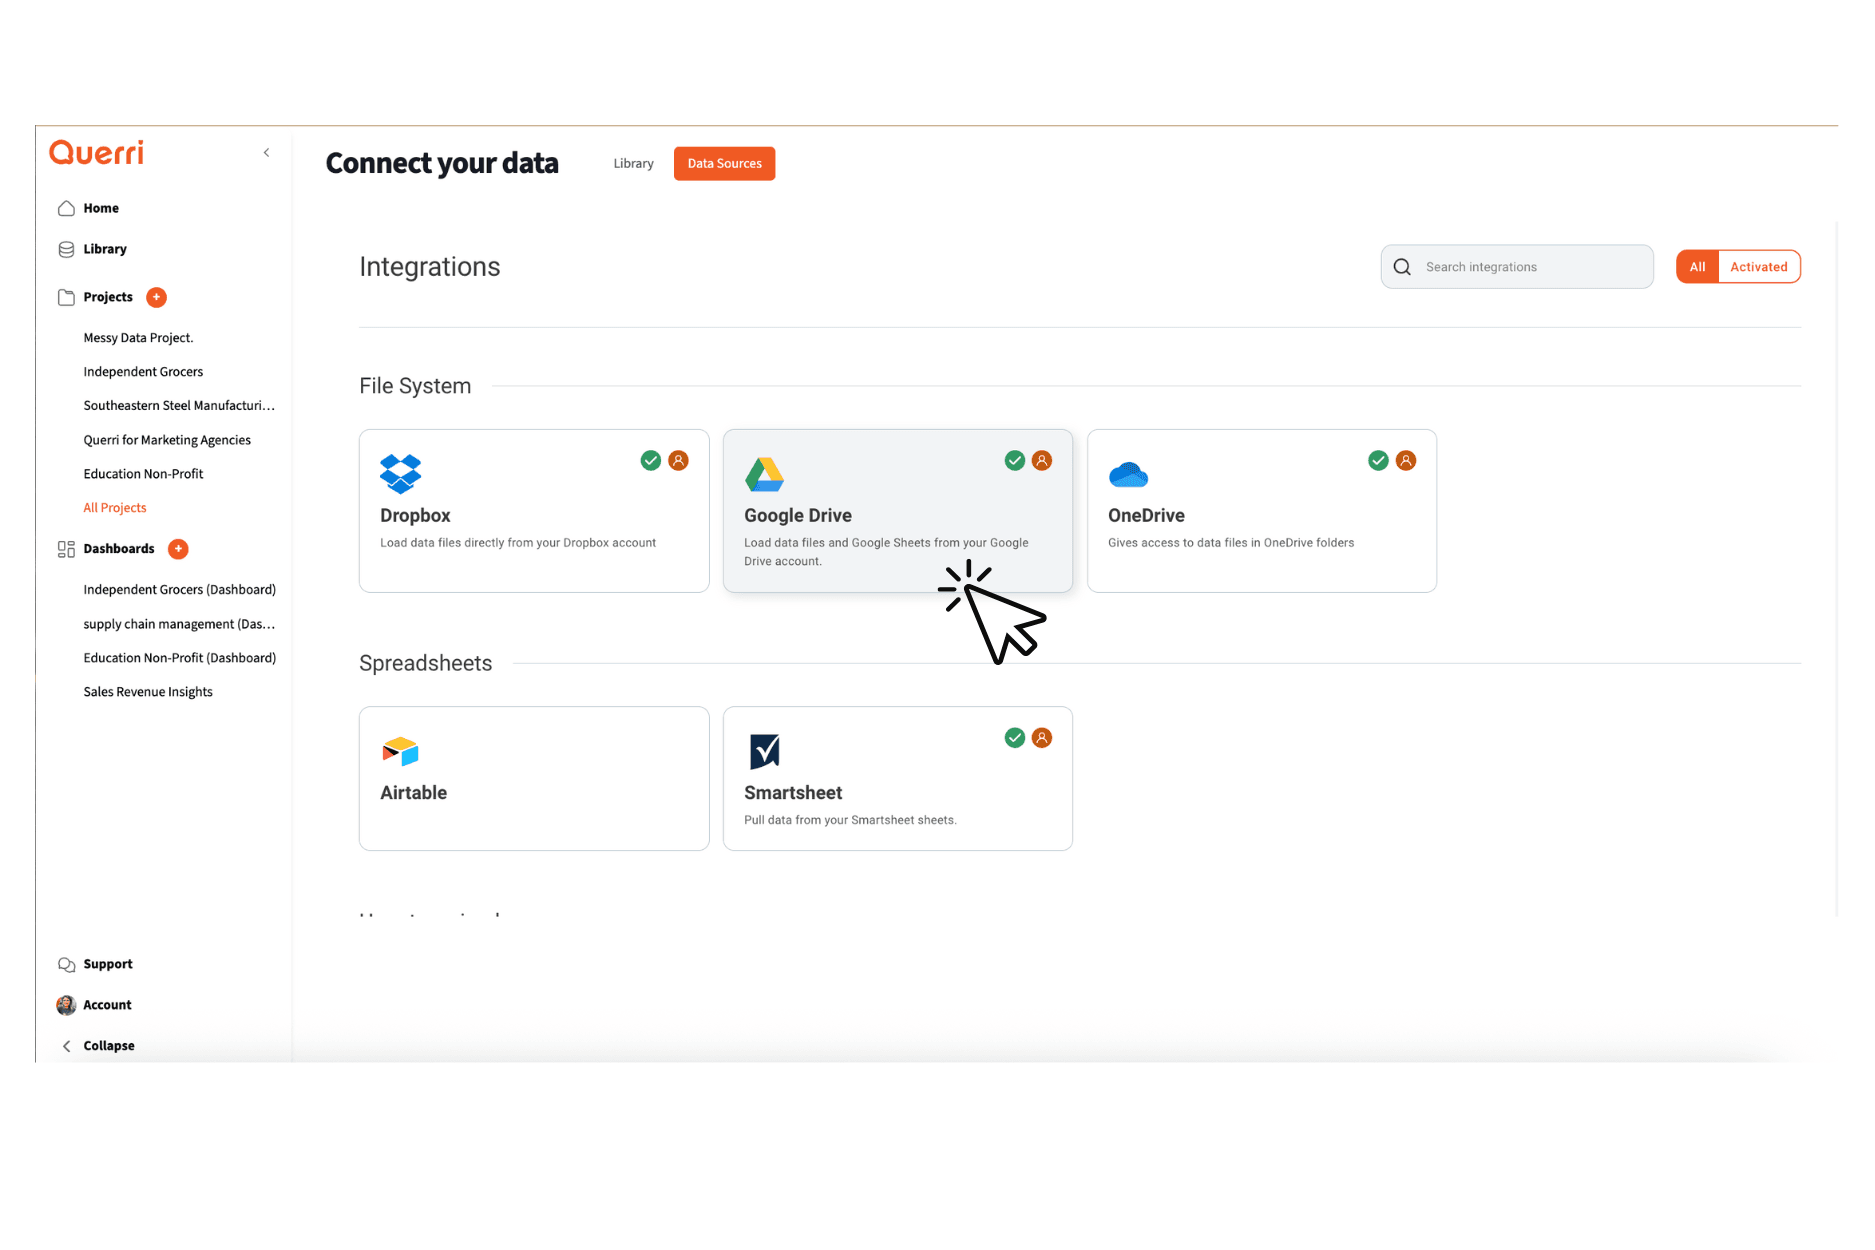Viewport: 1875px width, 1250px height.
Task: Click Dropbox green activated checkmark
Action: (651, 461)
